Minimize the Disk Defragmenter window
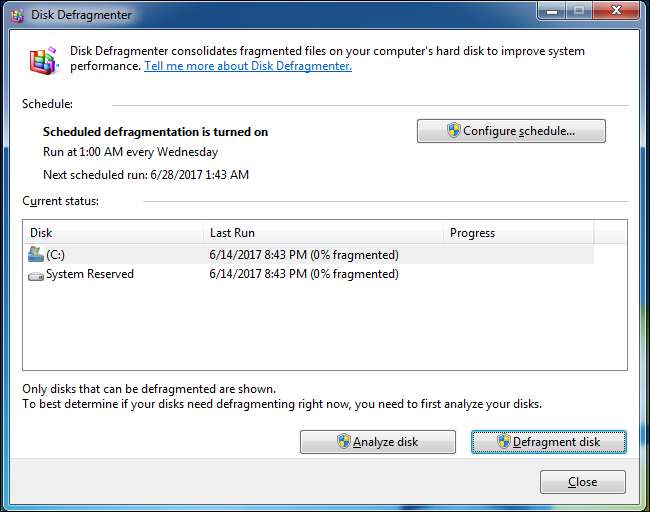This screenshot has height=512, width=650. (x=552, y=11)
